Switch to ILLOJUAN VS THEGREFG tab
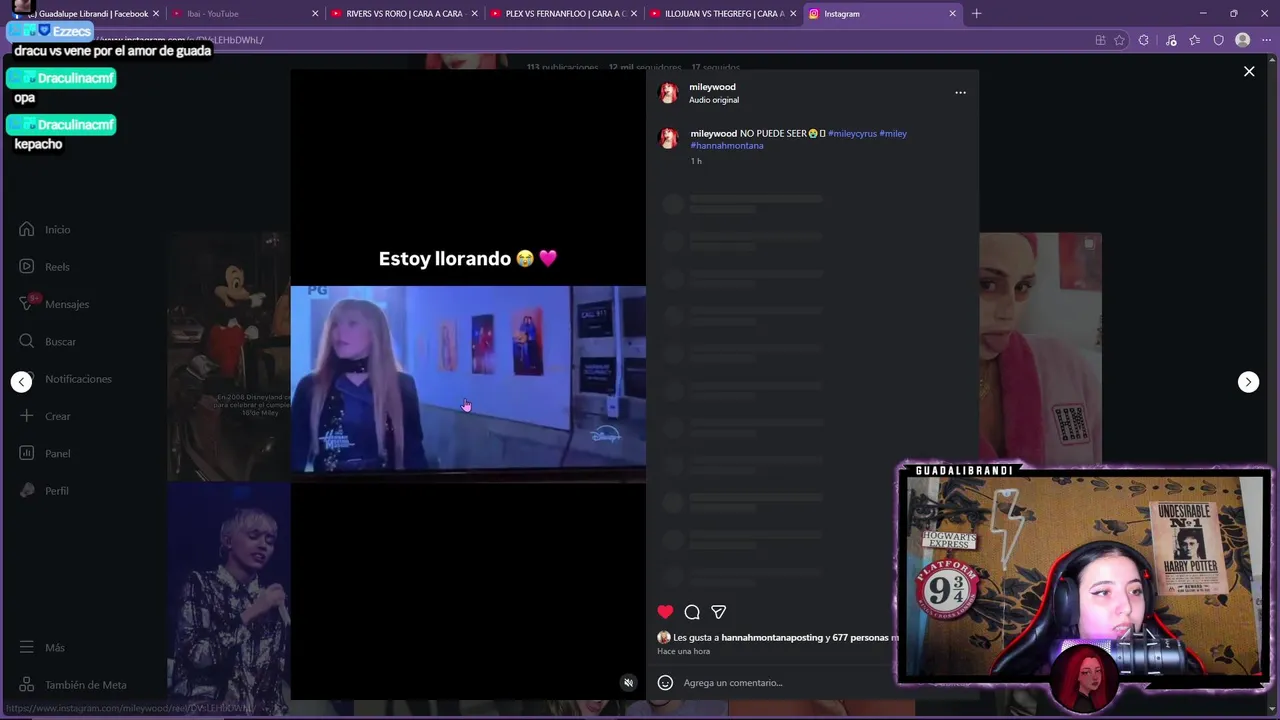Viewport: 1280px width, 720px height. 723,14
